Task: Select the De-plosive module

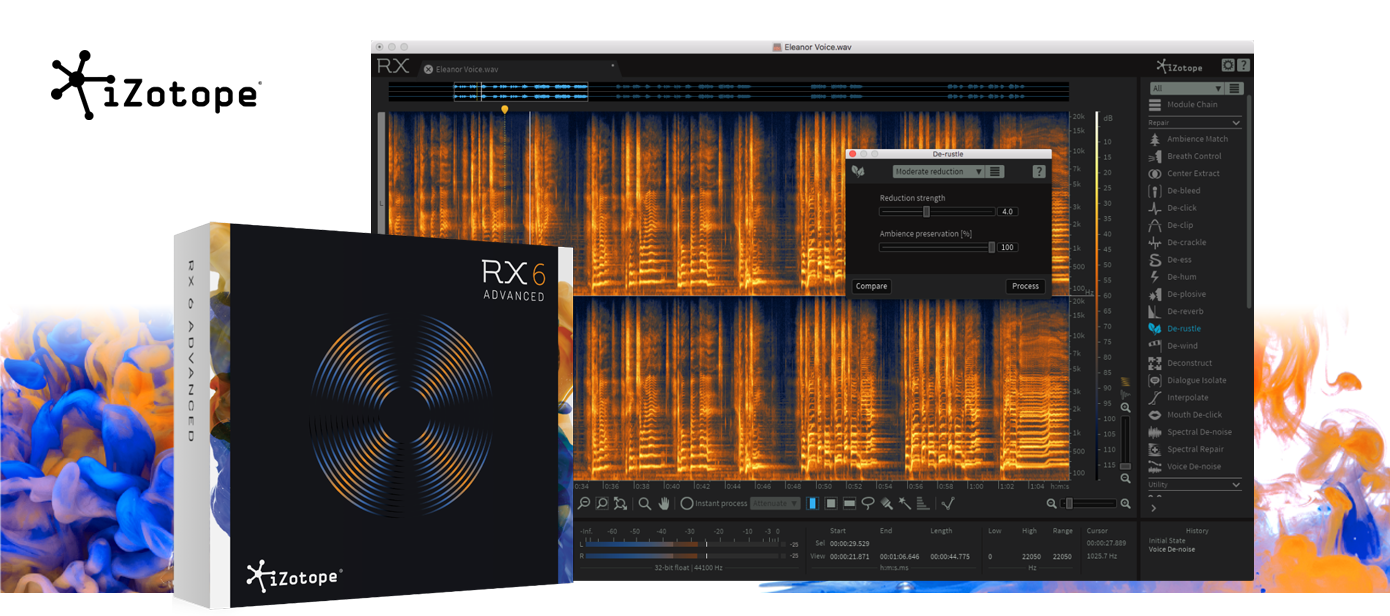Action: pyautogui.click(x=1178, y=294)
